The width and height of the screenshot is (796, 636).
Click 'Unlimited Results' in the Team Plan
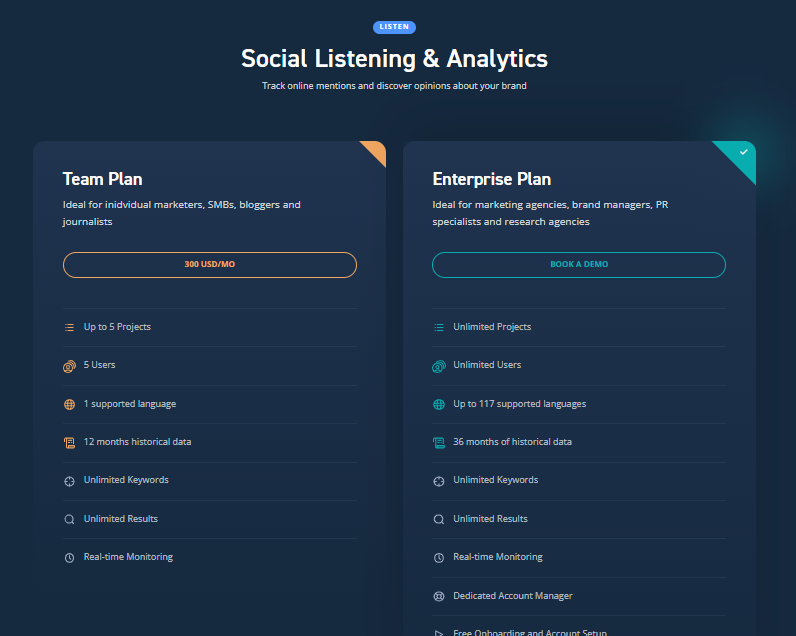pyautogui.click(x=121, y=519)
